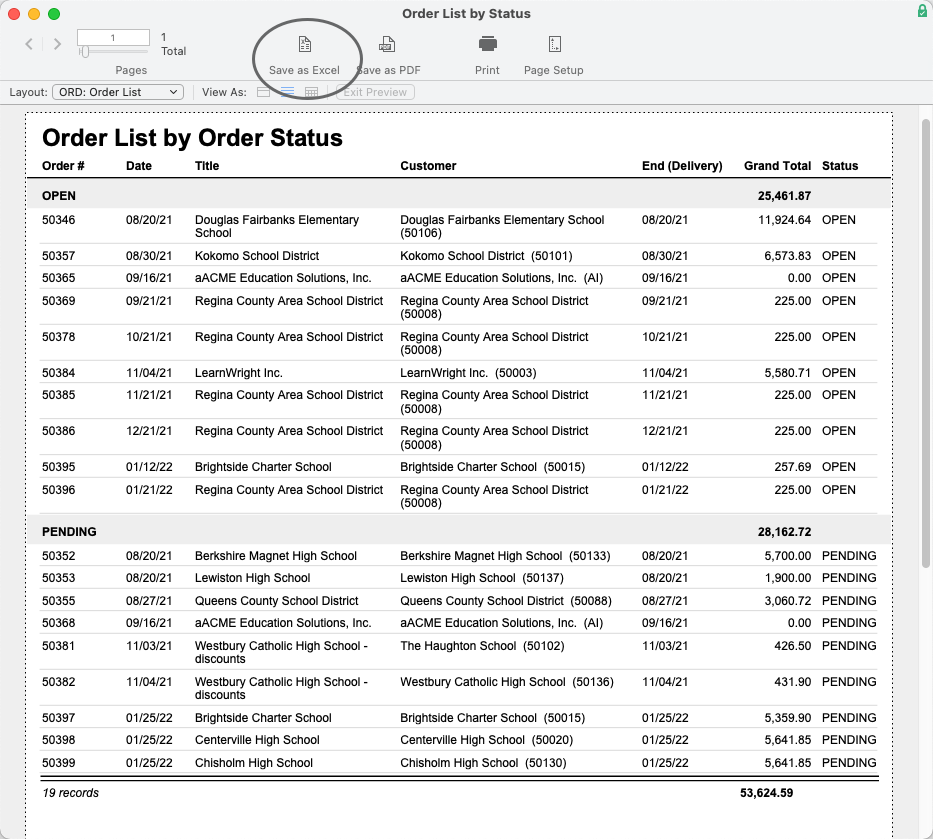Click the Save as Excel icon

(x=305, y=44)
